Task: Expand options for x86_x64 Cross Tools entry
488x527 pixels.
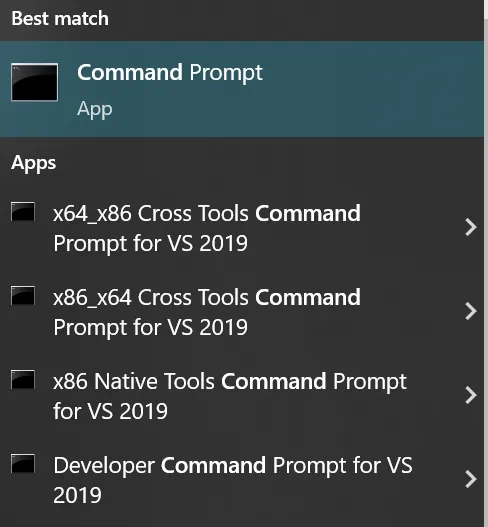Action: (471, 312)
